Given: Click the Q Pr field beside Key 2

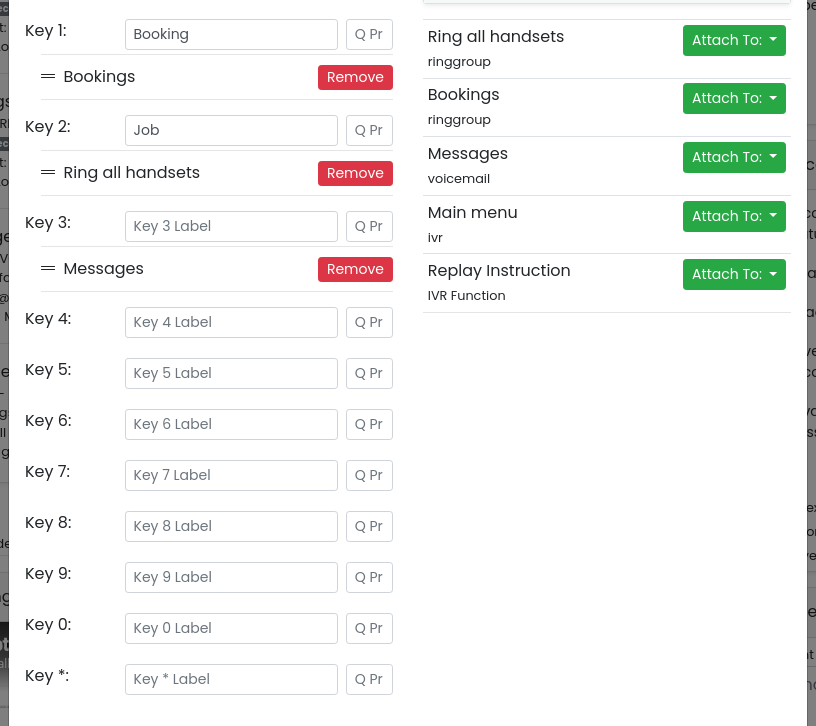Looking at the screenshot, I should pyautogui.click(x=369, y=130).
